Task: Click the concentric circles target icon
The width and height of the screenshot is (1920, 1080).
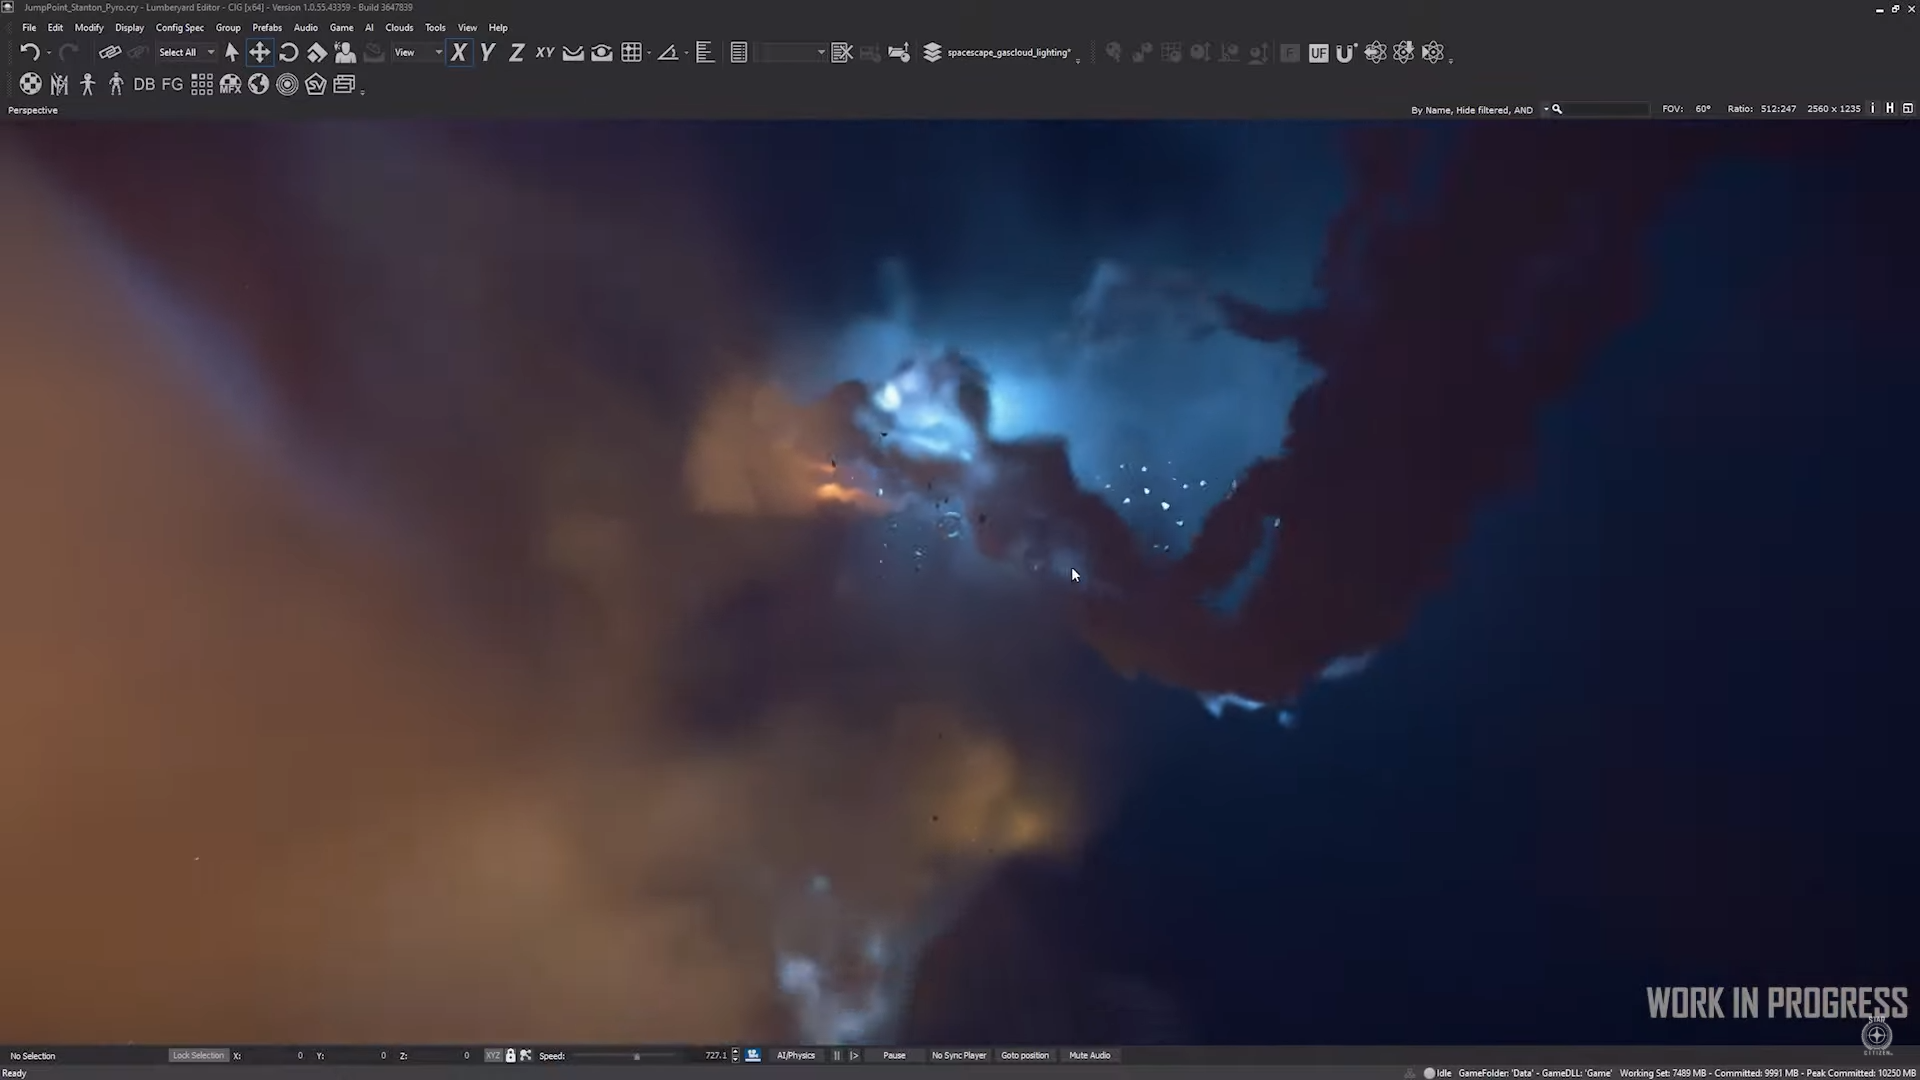Action: pos(287,84)
